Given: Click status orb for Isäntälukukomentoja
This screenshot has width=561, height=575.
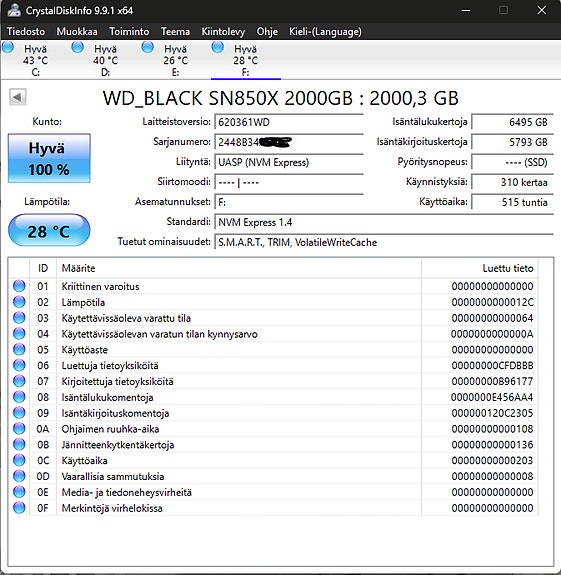Looking at the screenshot, I should click(19, 397).
